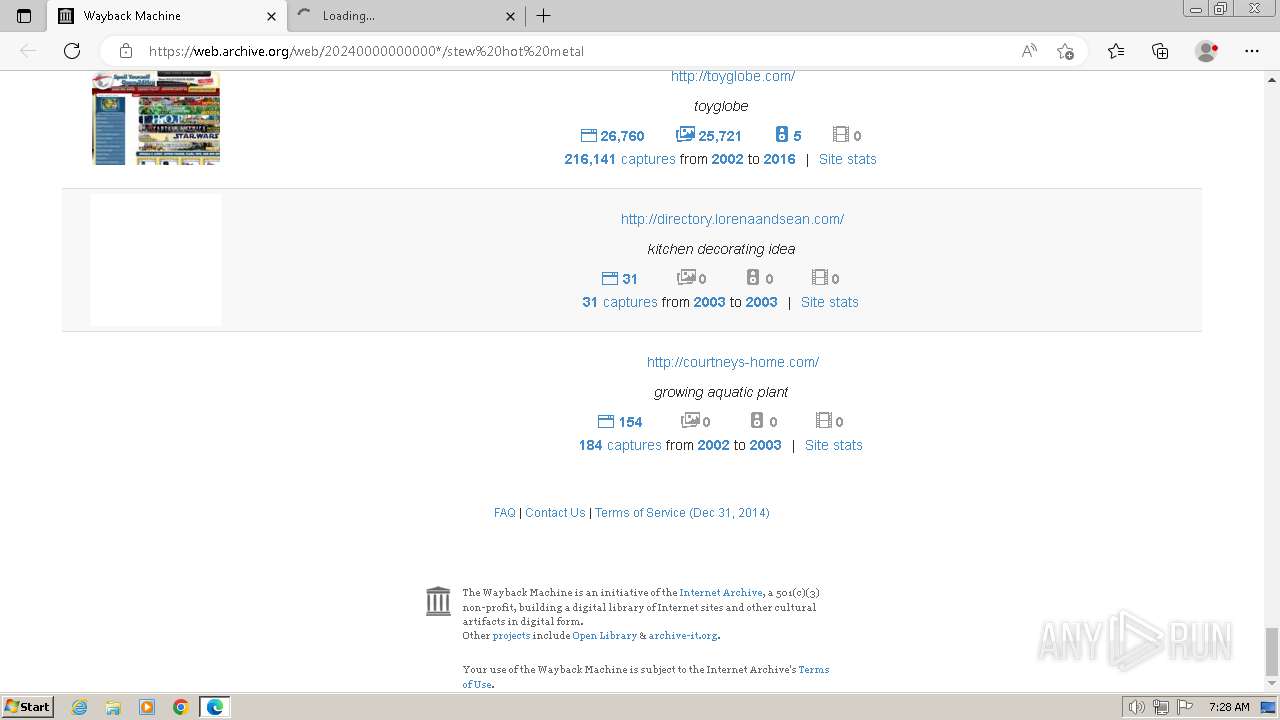
Task: Open the Collections icon
Action: tap(1160, 51)
